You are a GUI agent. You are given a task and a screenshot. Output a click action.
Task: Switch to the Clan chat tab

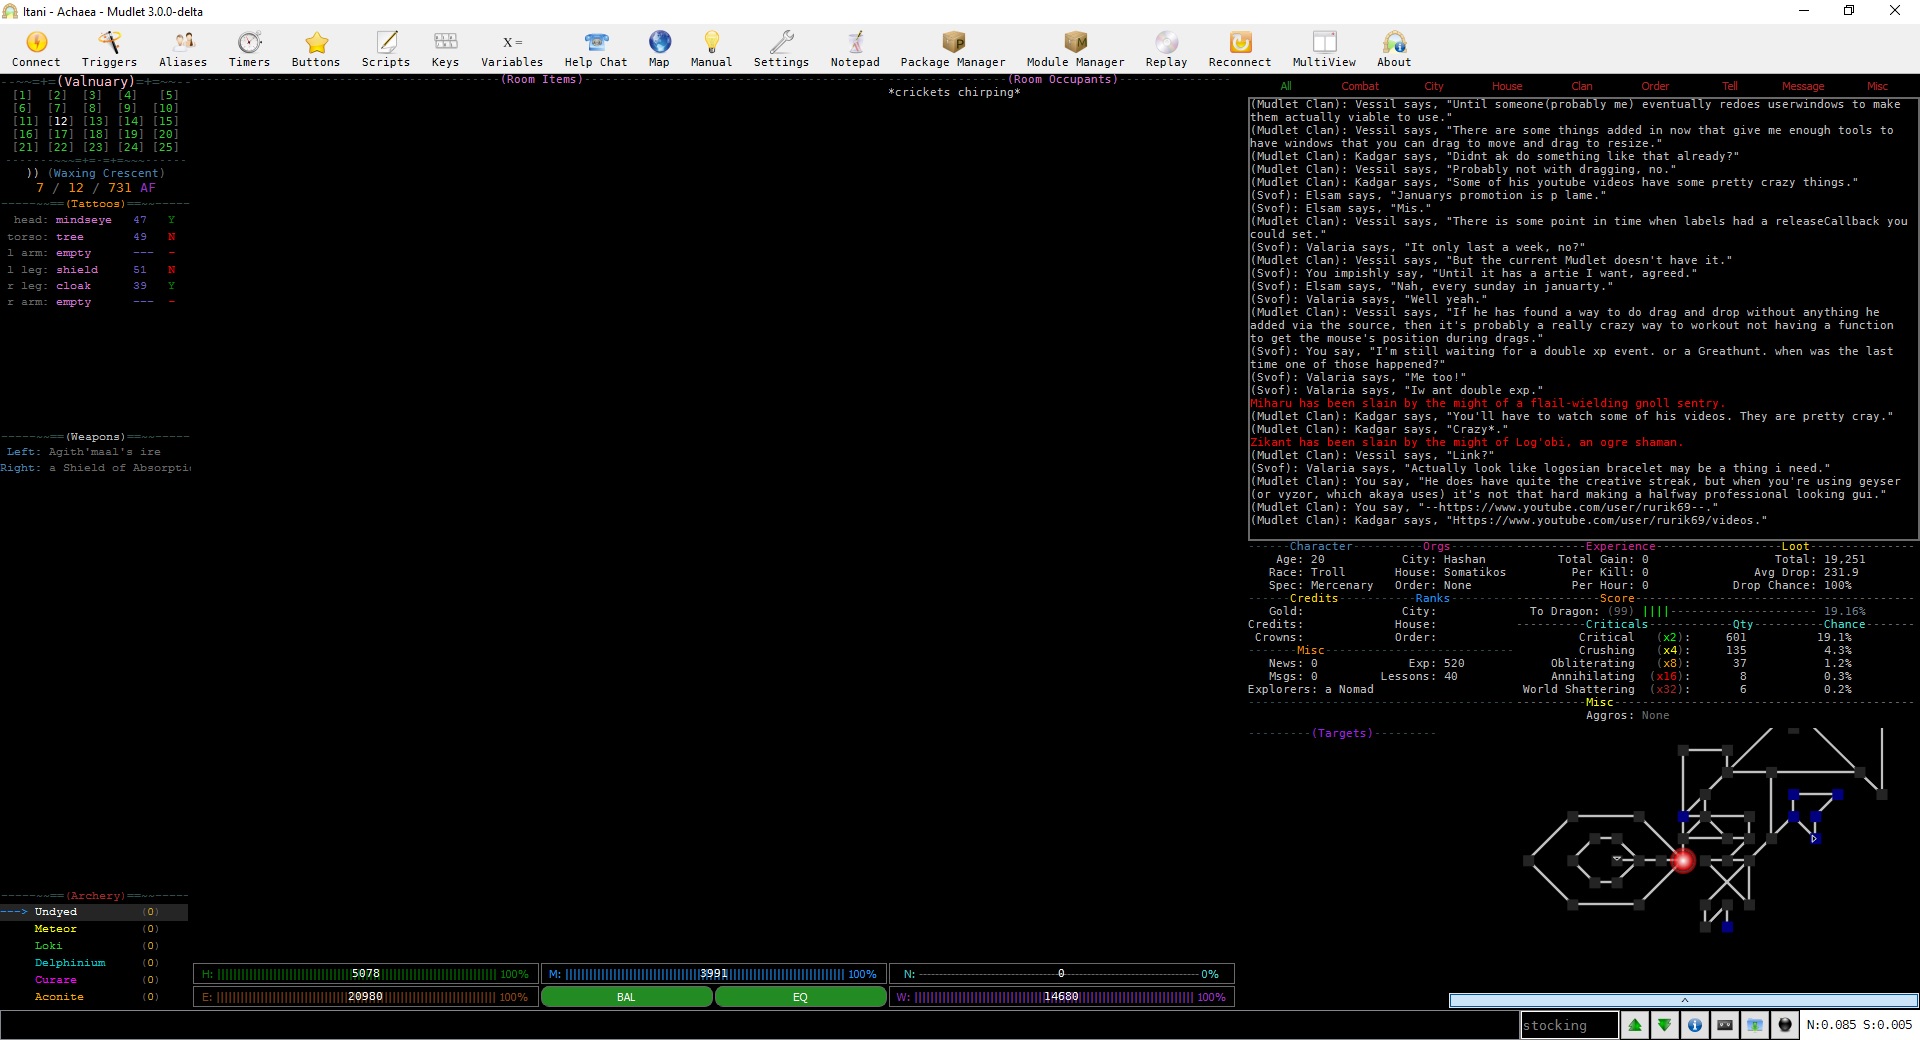[x=1582, y=86]
